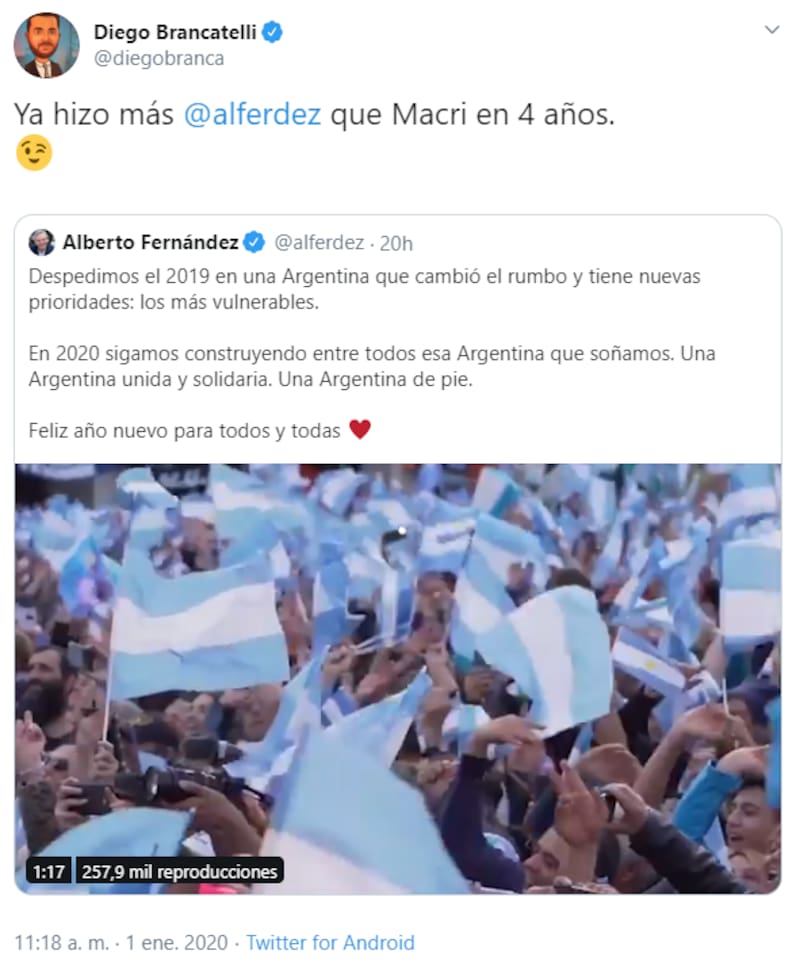Click the quoted tweet's 20h timestamp

tap(396, 244)
